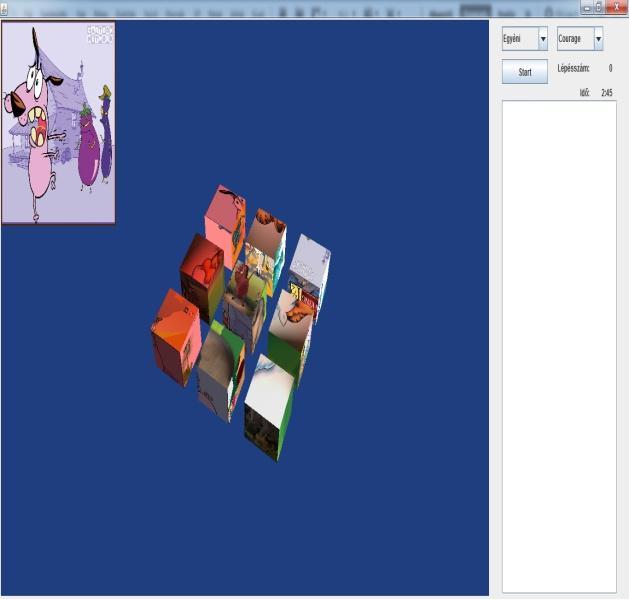Click inside the white log list area
The image size is (629, 600).
(559, 347)
